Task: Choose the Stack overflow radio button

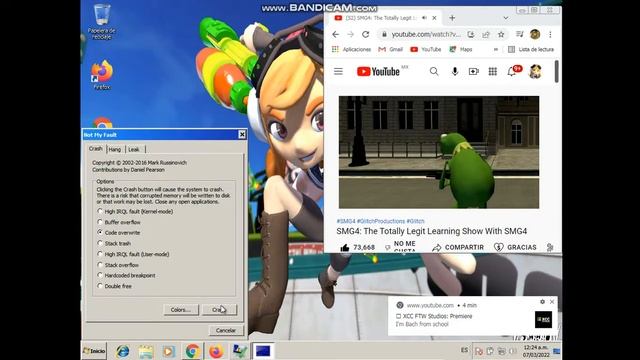Action: (x=118, y=265)
